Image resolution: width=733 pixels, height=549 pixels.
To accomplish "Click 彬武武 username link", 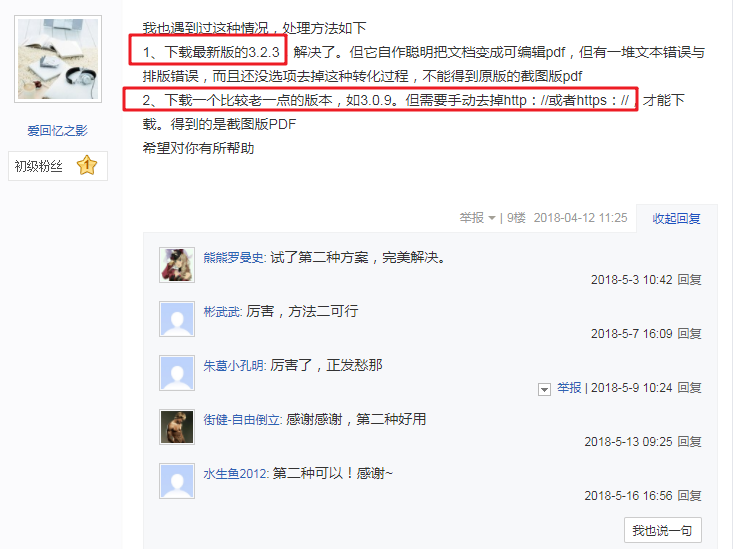I will click(222, 311).
